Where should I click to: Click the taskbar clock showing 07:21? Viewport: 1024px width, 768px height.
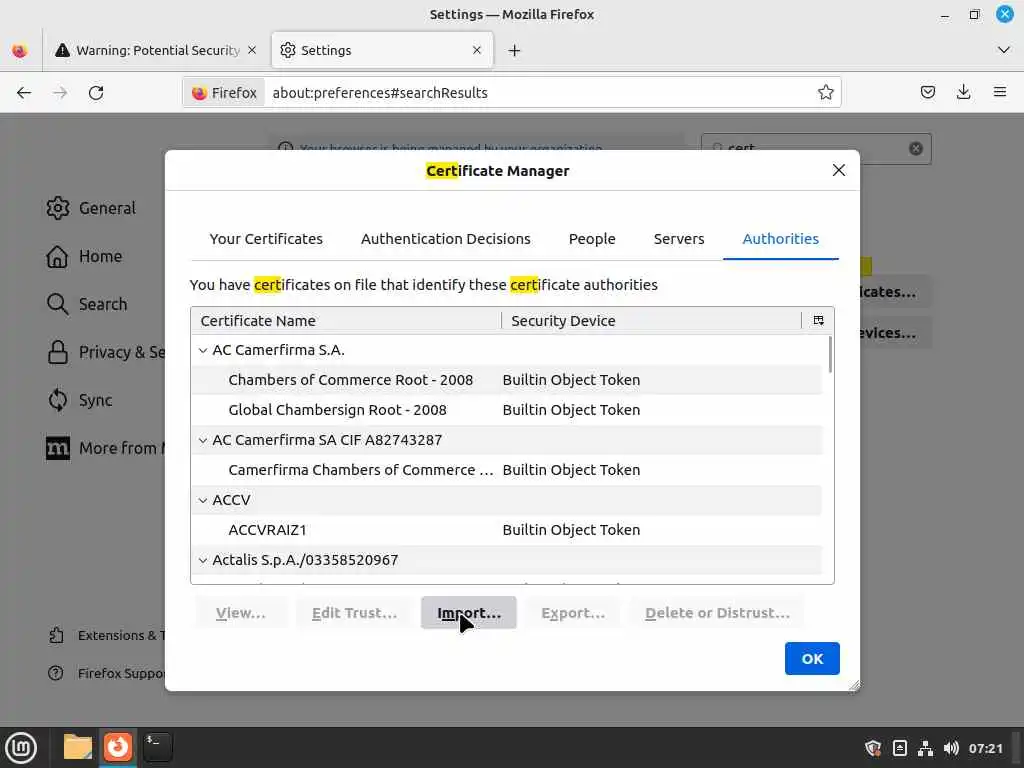[985, 748]
